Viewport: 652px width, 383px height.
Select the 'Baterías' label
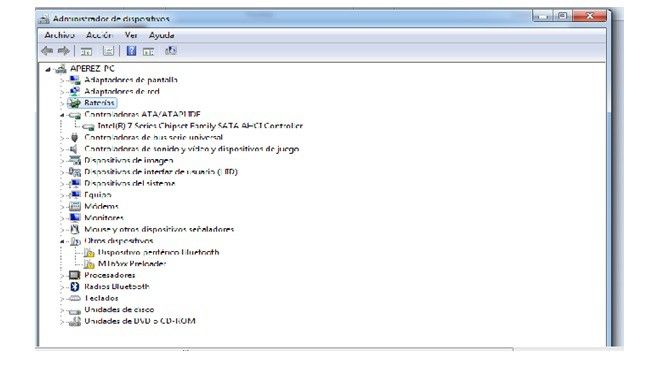tap(99, 103)
